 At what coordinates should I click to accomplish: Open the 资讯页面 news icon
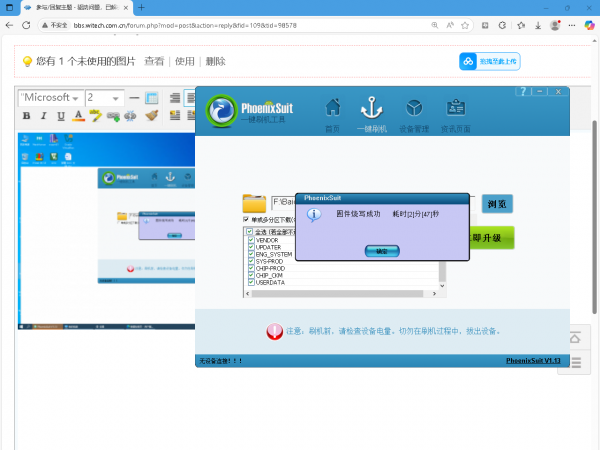pos(456,111)
